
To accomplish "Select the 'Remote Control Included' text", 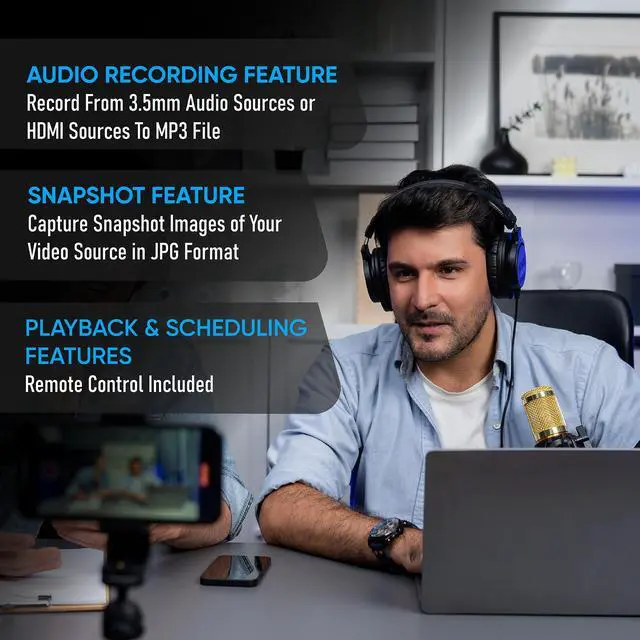I will [x=119, y=384].
